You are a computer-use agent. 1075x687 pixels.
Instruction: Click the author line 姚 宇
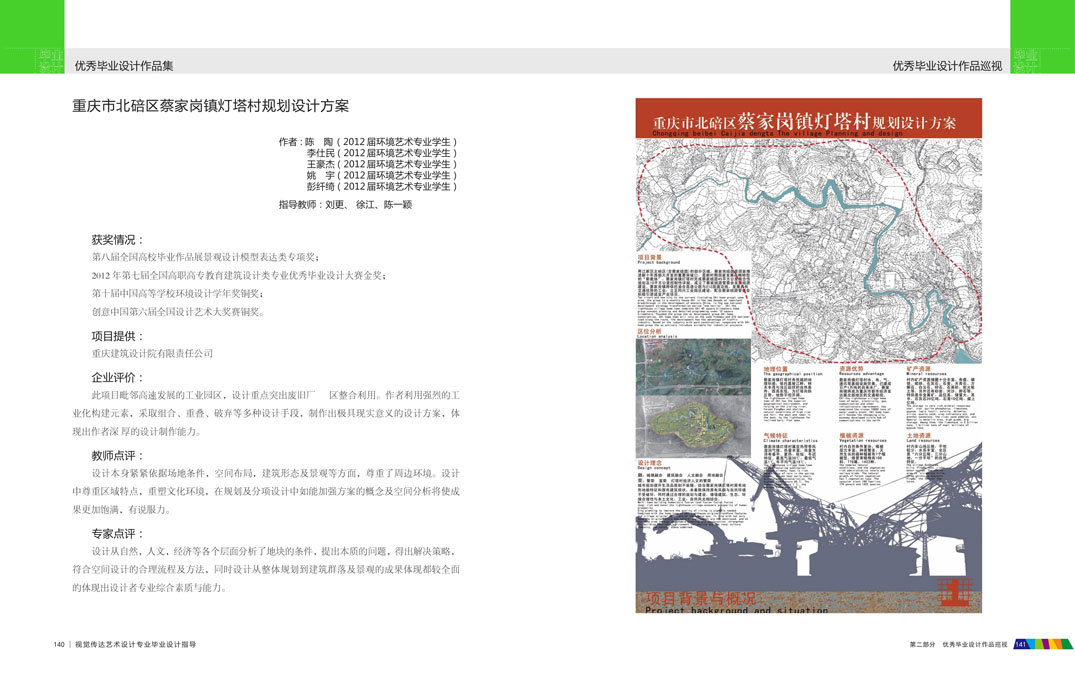381,176
